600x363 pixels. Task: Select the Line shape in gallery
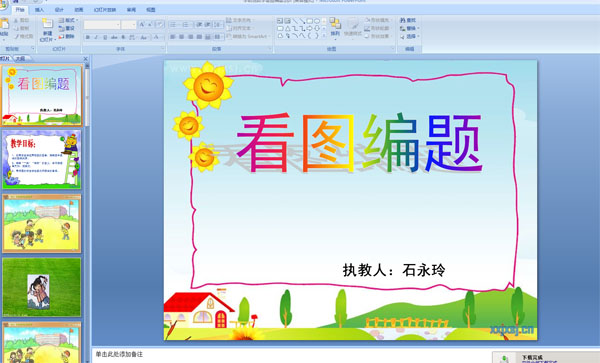tap(295, 21)
